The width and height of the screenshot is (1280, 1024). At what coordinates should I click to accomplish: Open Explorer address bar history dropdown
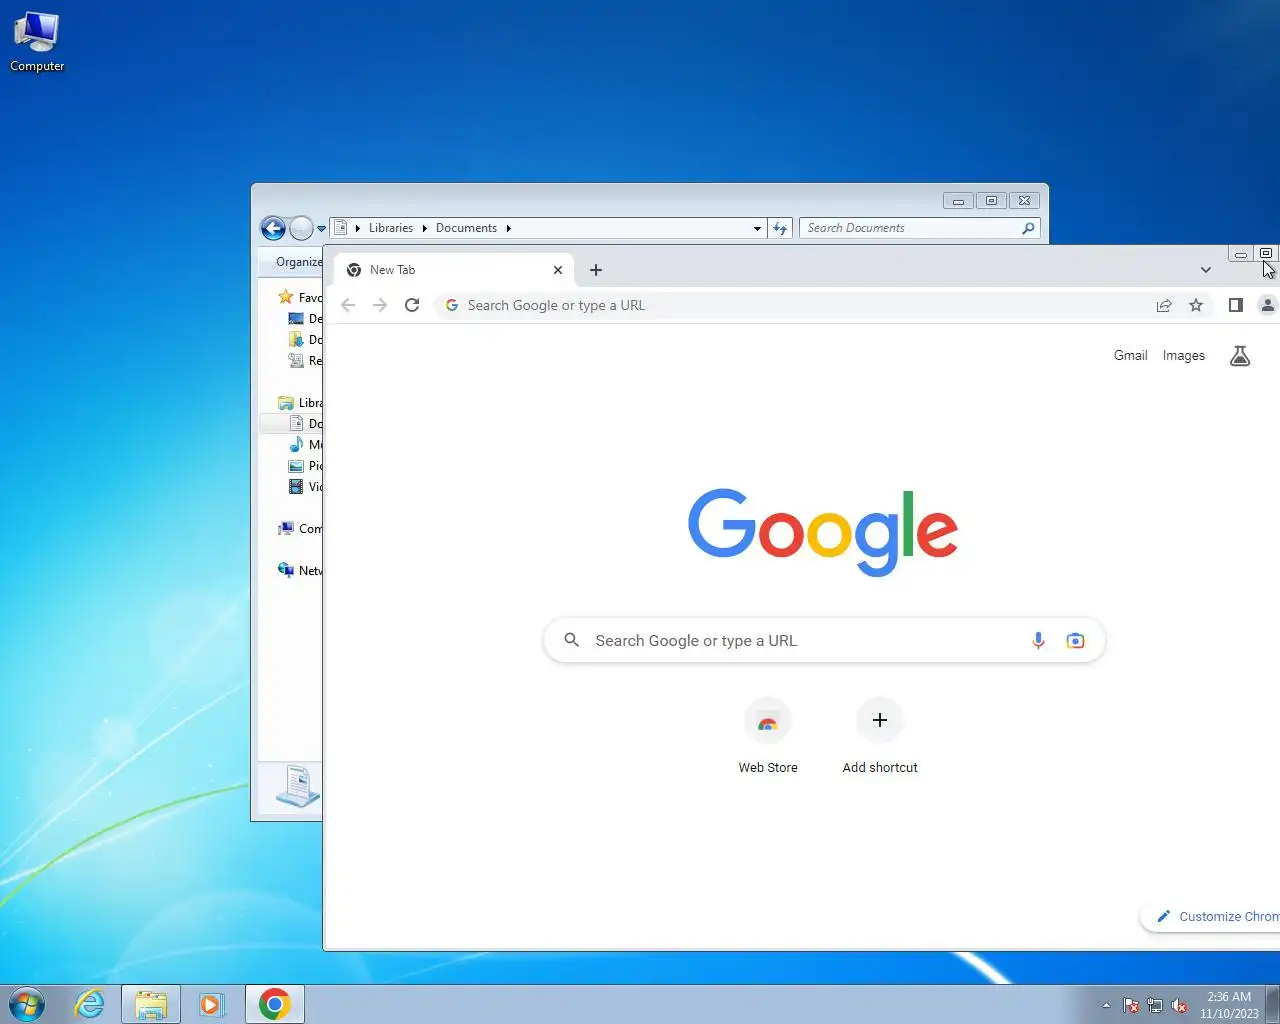click(757, 228)
